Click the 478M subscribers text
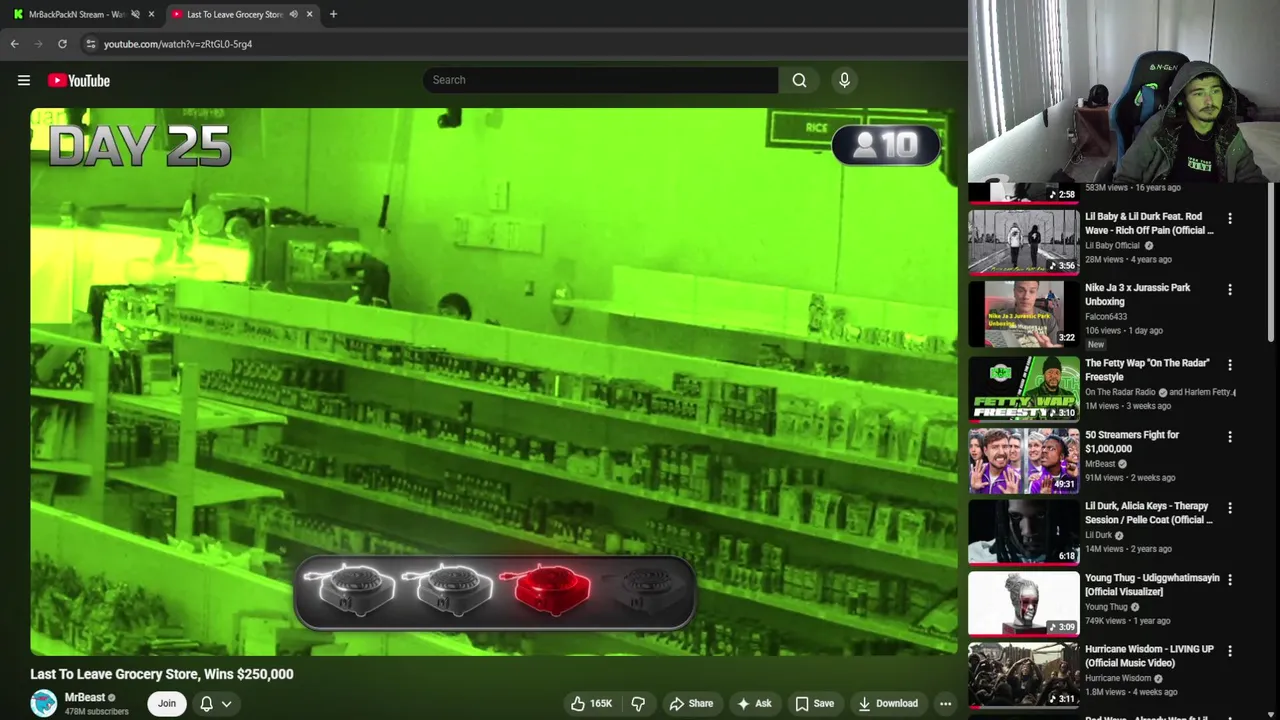Screen dimensions: 1280x720 (x=97, y=712)
